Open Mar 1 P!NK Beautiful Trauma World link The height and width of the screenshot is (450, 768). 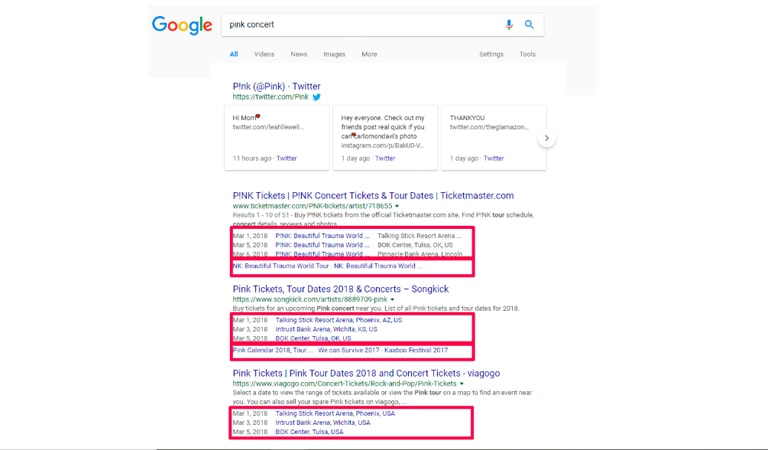322,236
